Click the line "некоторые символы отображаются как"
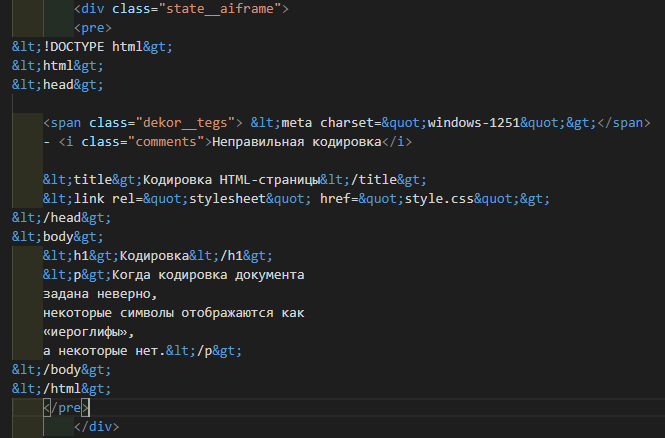 173,313
